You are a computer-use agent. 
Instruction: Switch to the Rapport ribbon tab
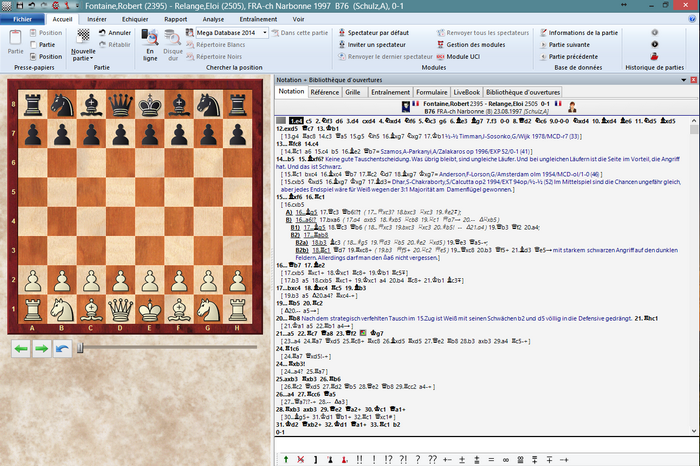pos(175,19)
